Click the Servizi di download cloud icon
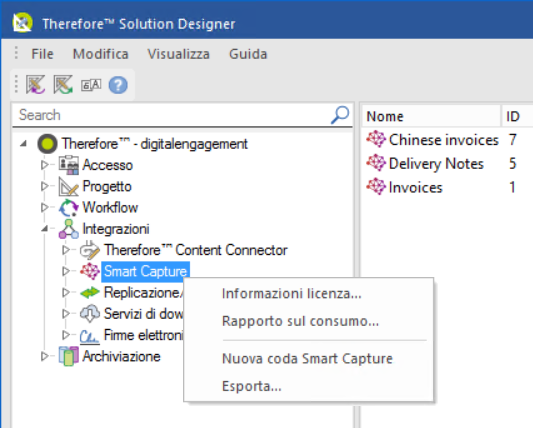The image size is (533, 428). (x=90, y=313)
